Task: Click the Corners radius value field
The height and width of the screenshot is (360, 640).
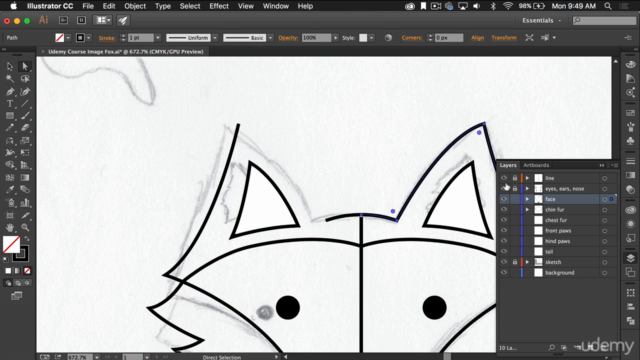Action: (449, 38)
